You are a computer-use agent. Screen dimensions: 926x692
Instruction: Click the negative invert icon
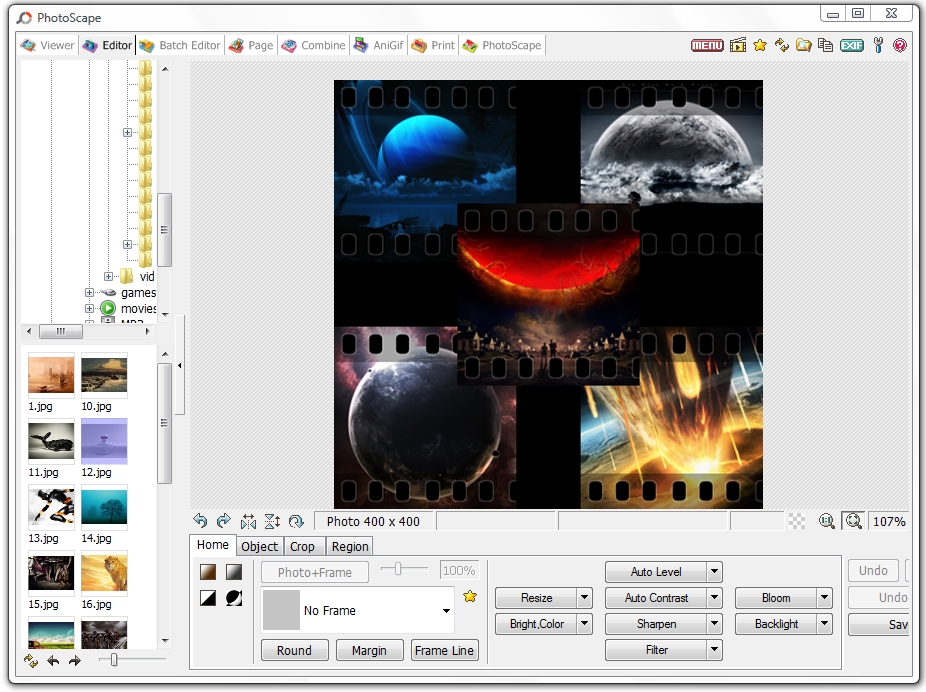(x=234, y=598)
